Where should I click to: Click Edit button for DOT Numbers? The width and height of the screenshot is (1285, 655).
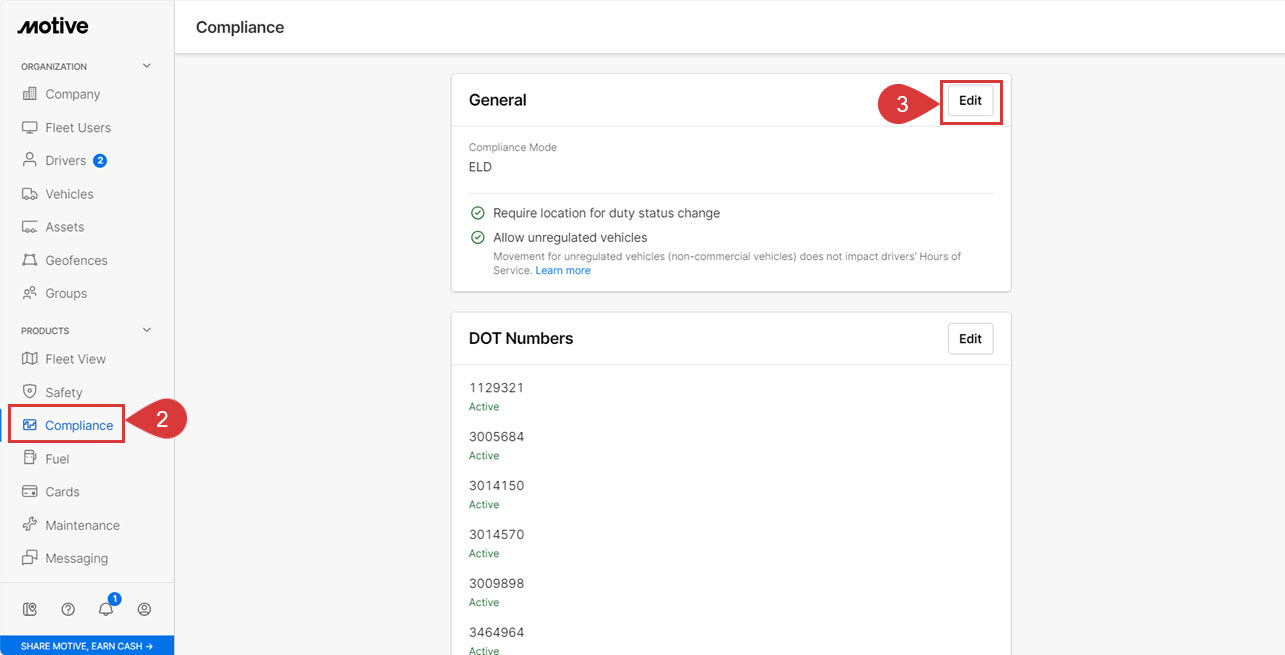[970, 339]
